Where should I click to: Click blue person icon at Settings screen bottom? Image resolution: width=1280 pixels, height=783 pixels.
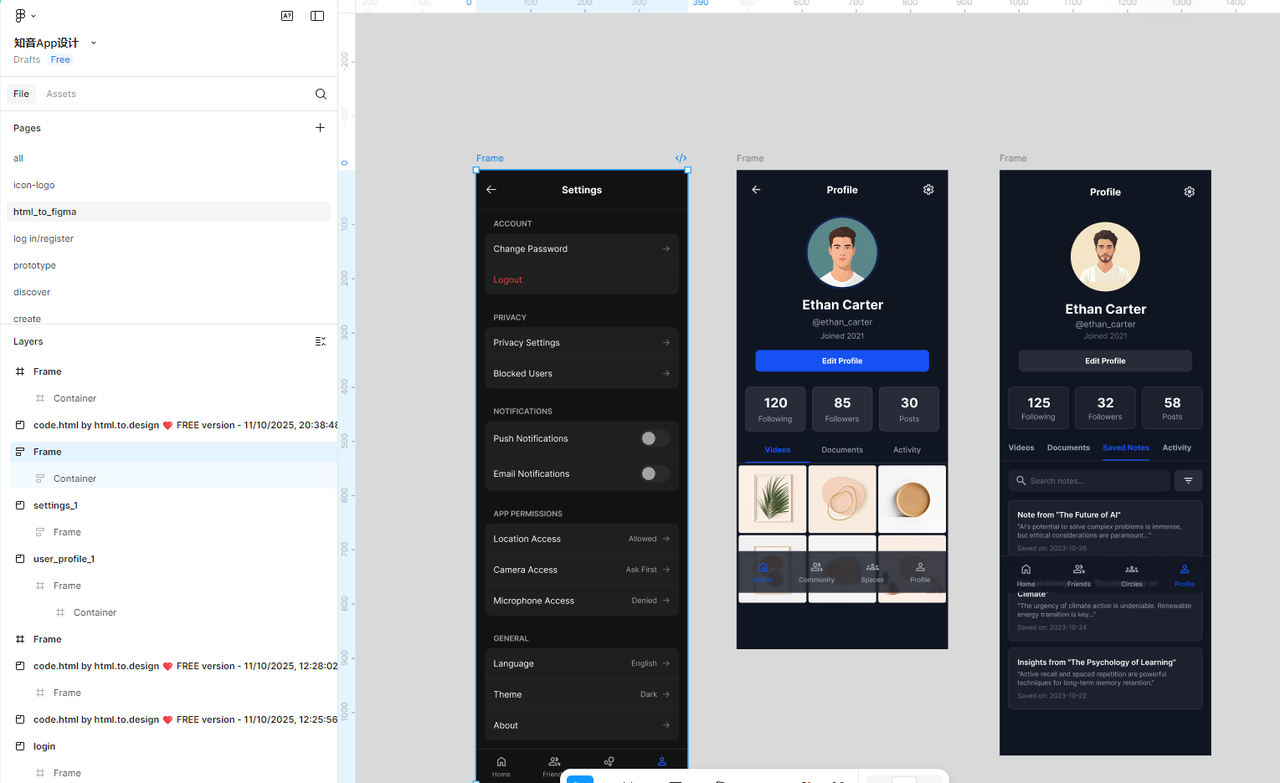coord(661,762)
